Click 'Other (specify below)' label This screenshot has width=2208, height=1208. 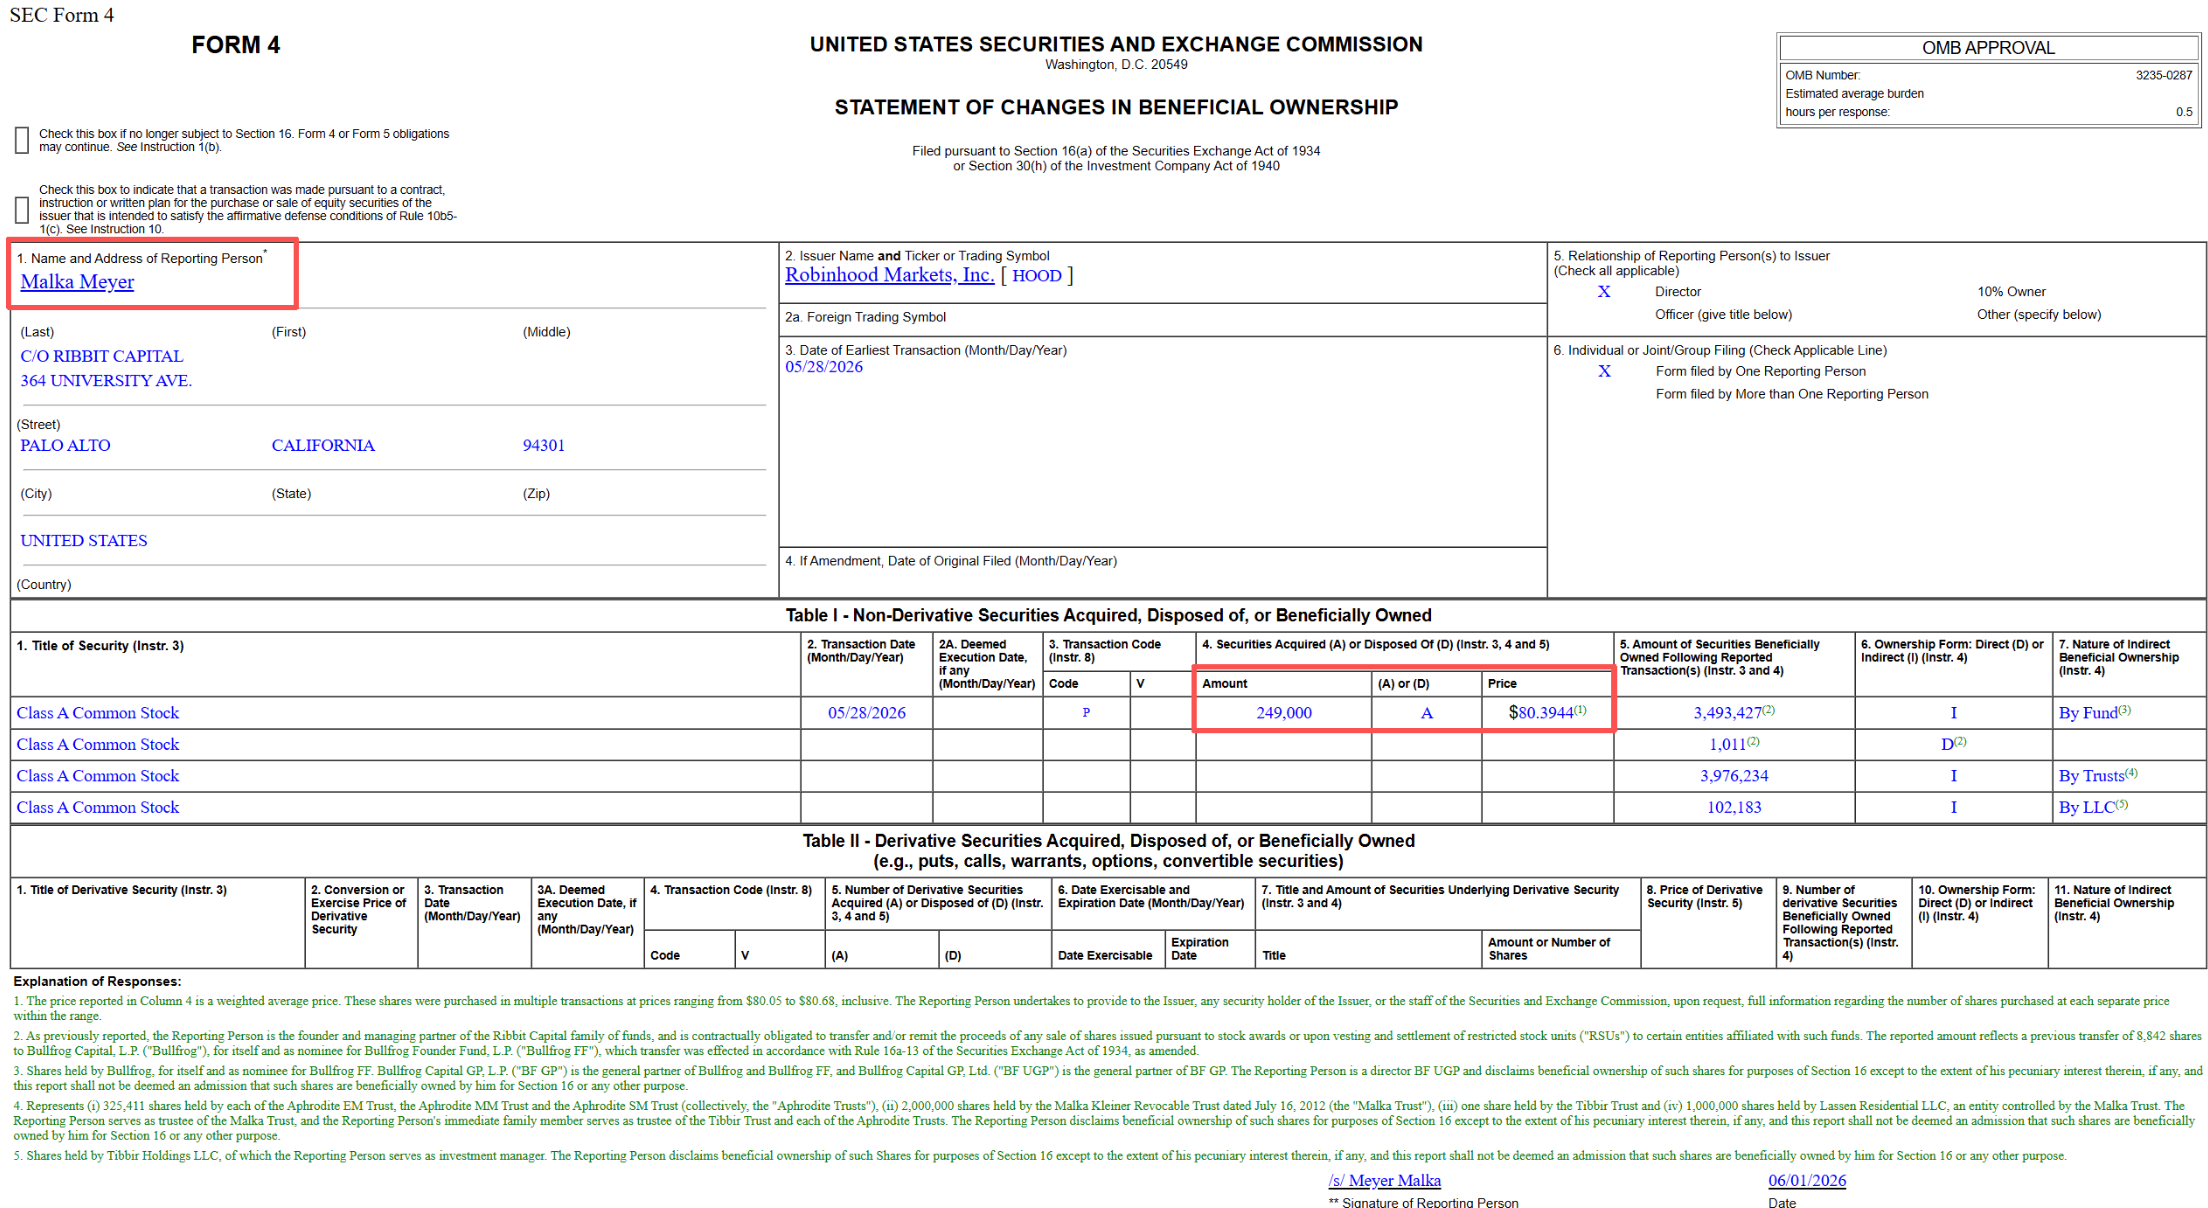pyautogui.click(x=2039, y=315)
